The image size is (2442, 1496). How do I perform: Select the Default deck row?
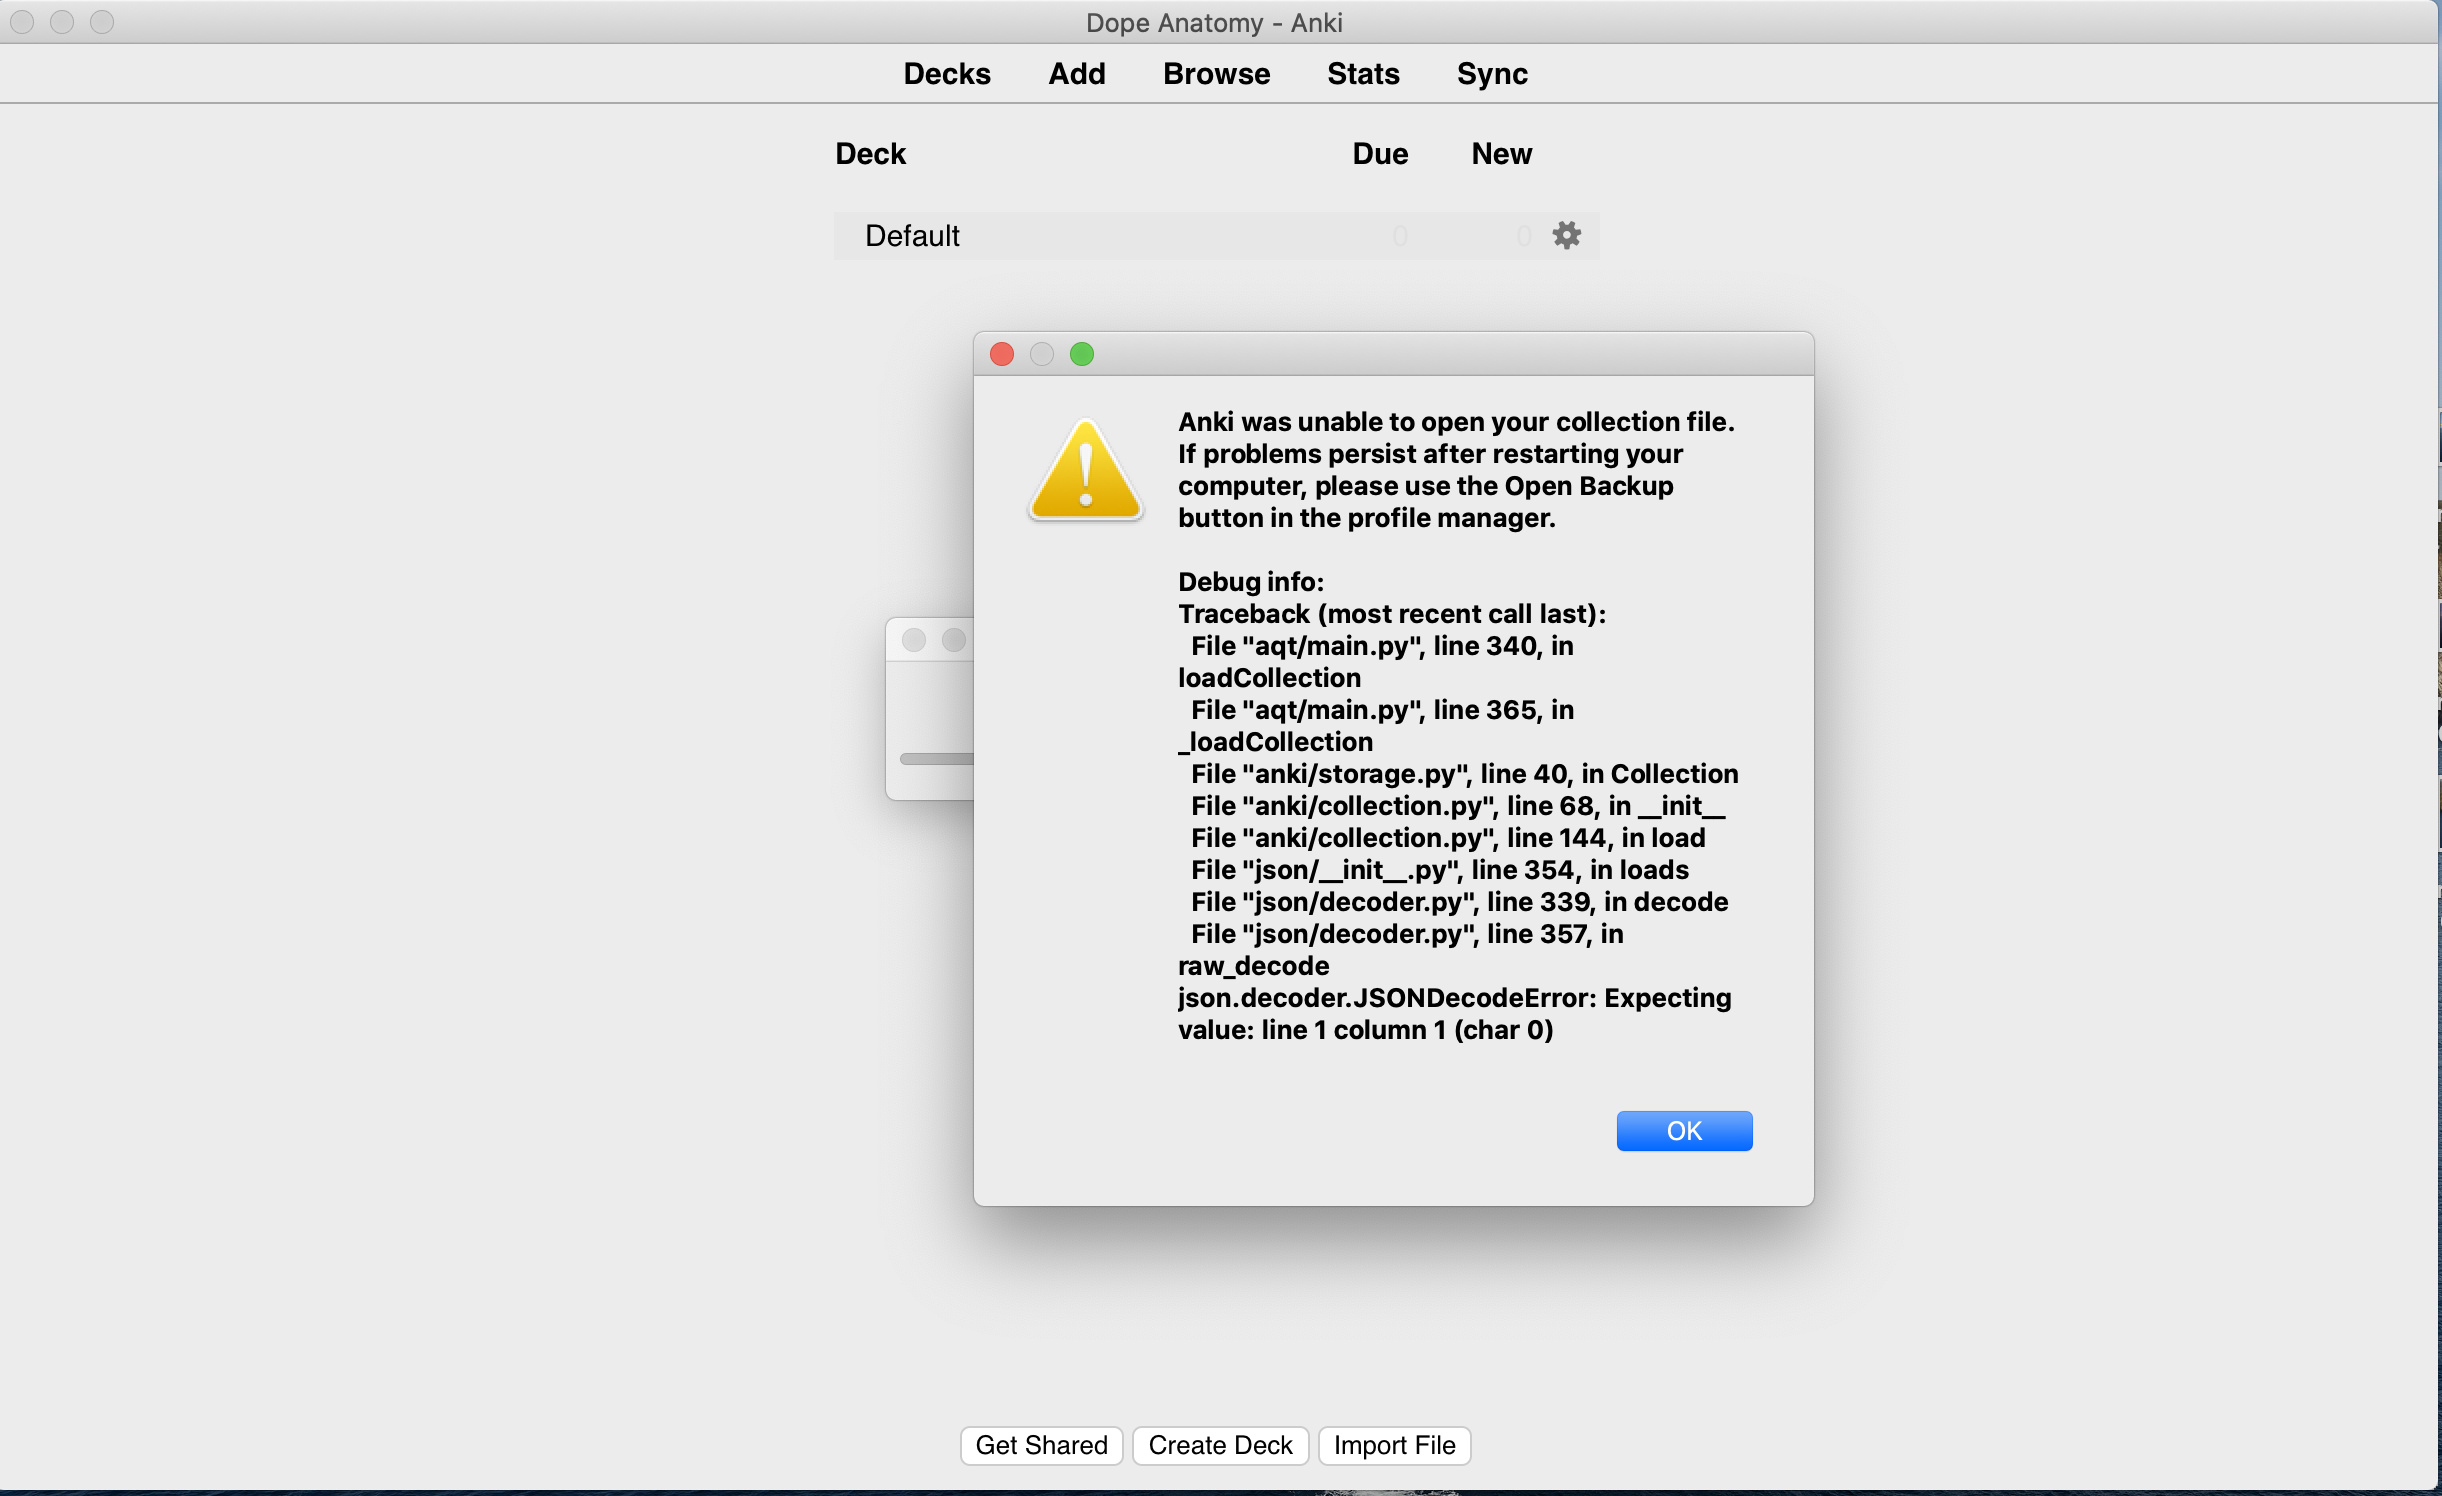tap(1216, 236)
